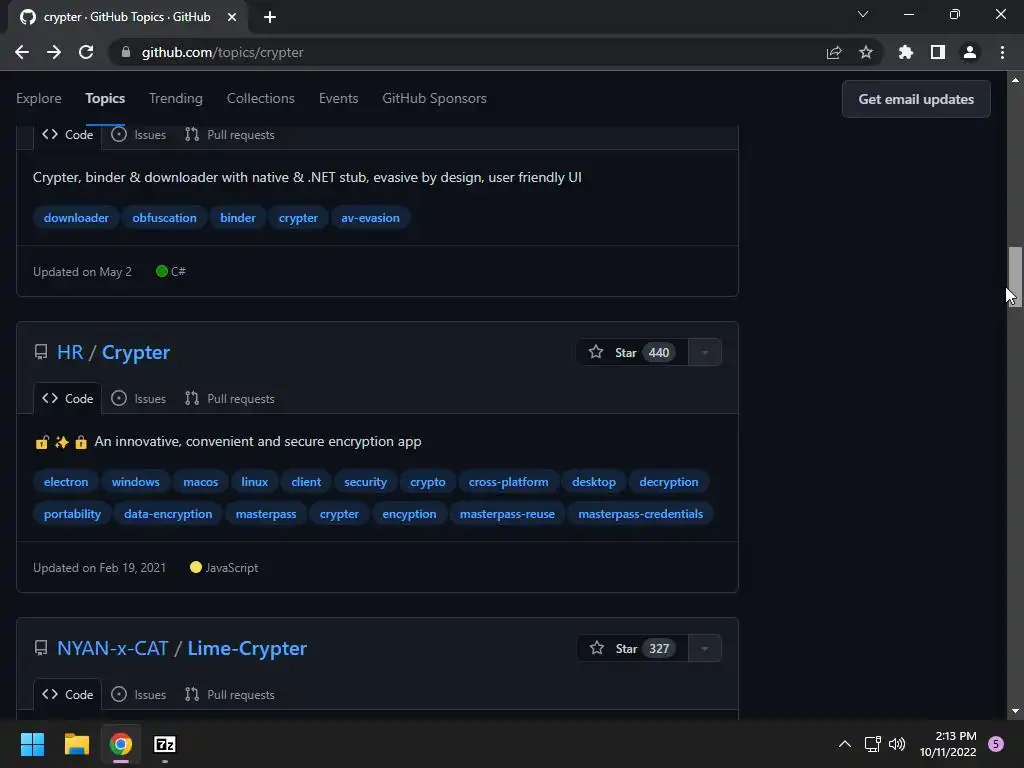Click the binder topic tag

[238, 217]
